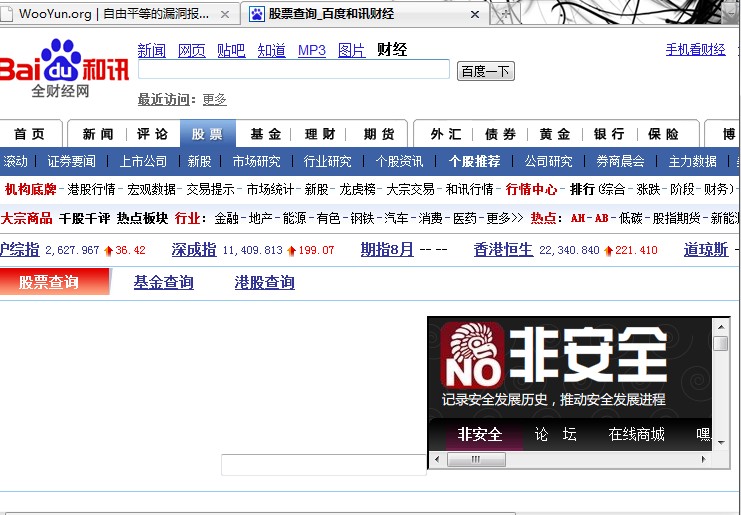Select the 期货 navigation tab
This screenshot has height=515, width=741.
(379, 134)
